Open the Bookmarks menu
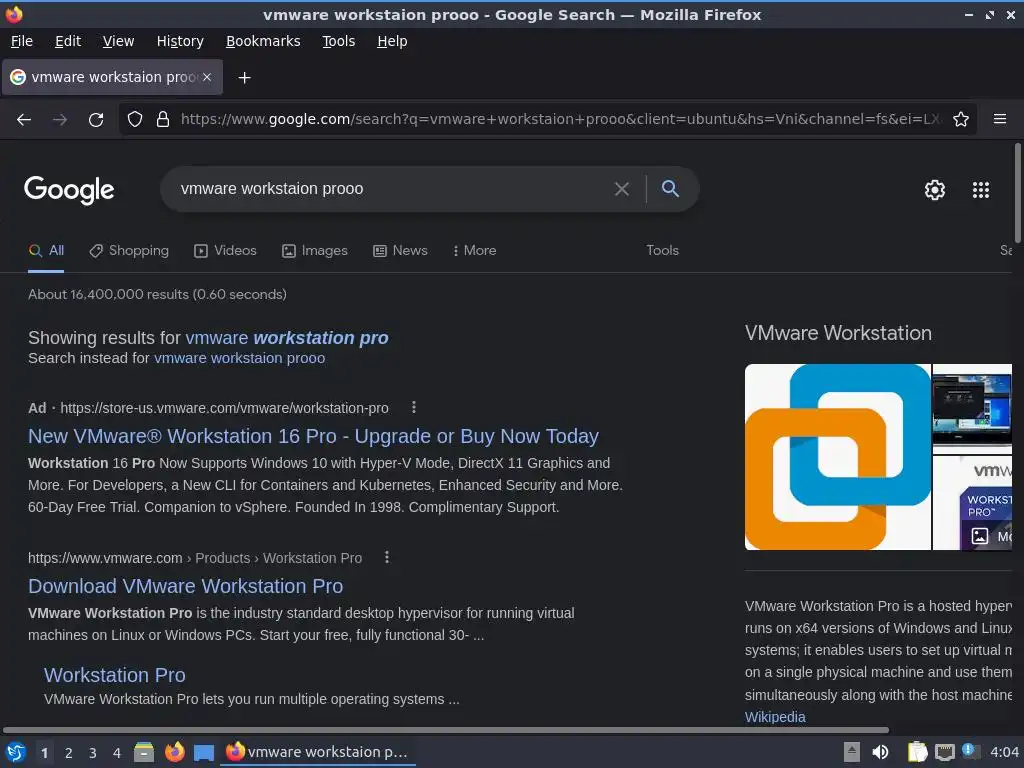This screenshot has width=1024, height=768. pyautogui.click(x=263, y=41)
